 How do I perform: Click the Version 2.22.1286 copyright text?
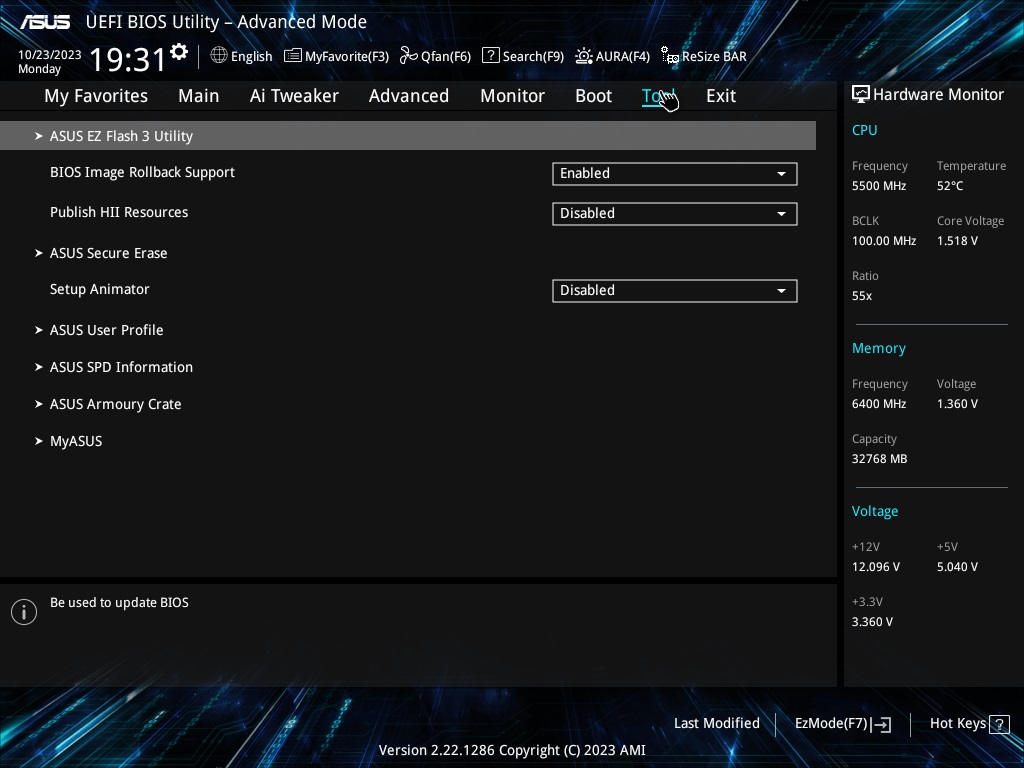pos(512,750)
